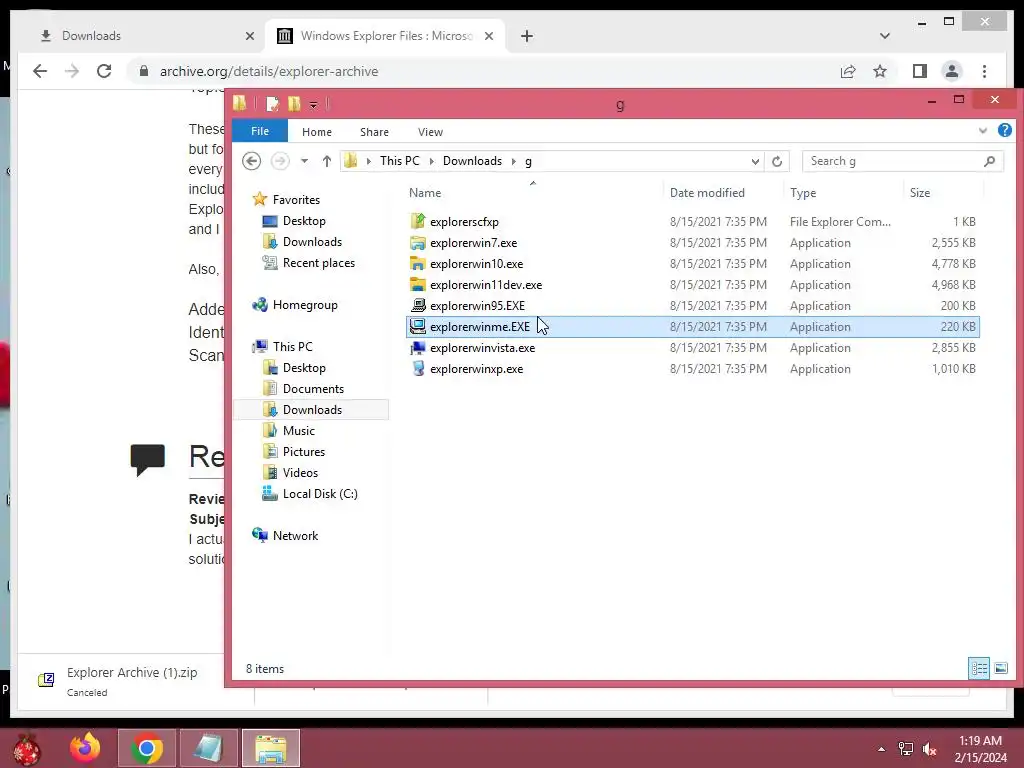Image resolution: width=1024 pixels, height=768 pixels.
Task: Select Desktop under Favorites
Action: tap(304, 221)
